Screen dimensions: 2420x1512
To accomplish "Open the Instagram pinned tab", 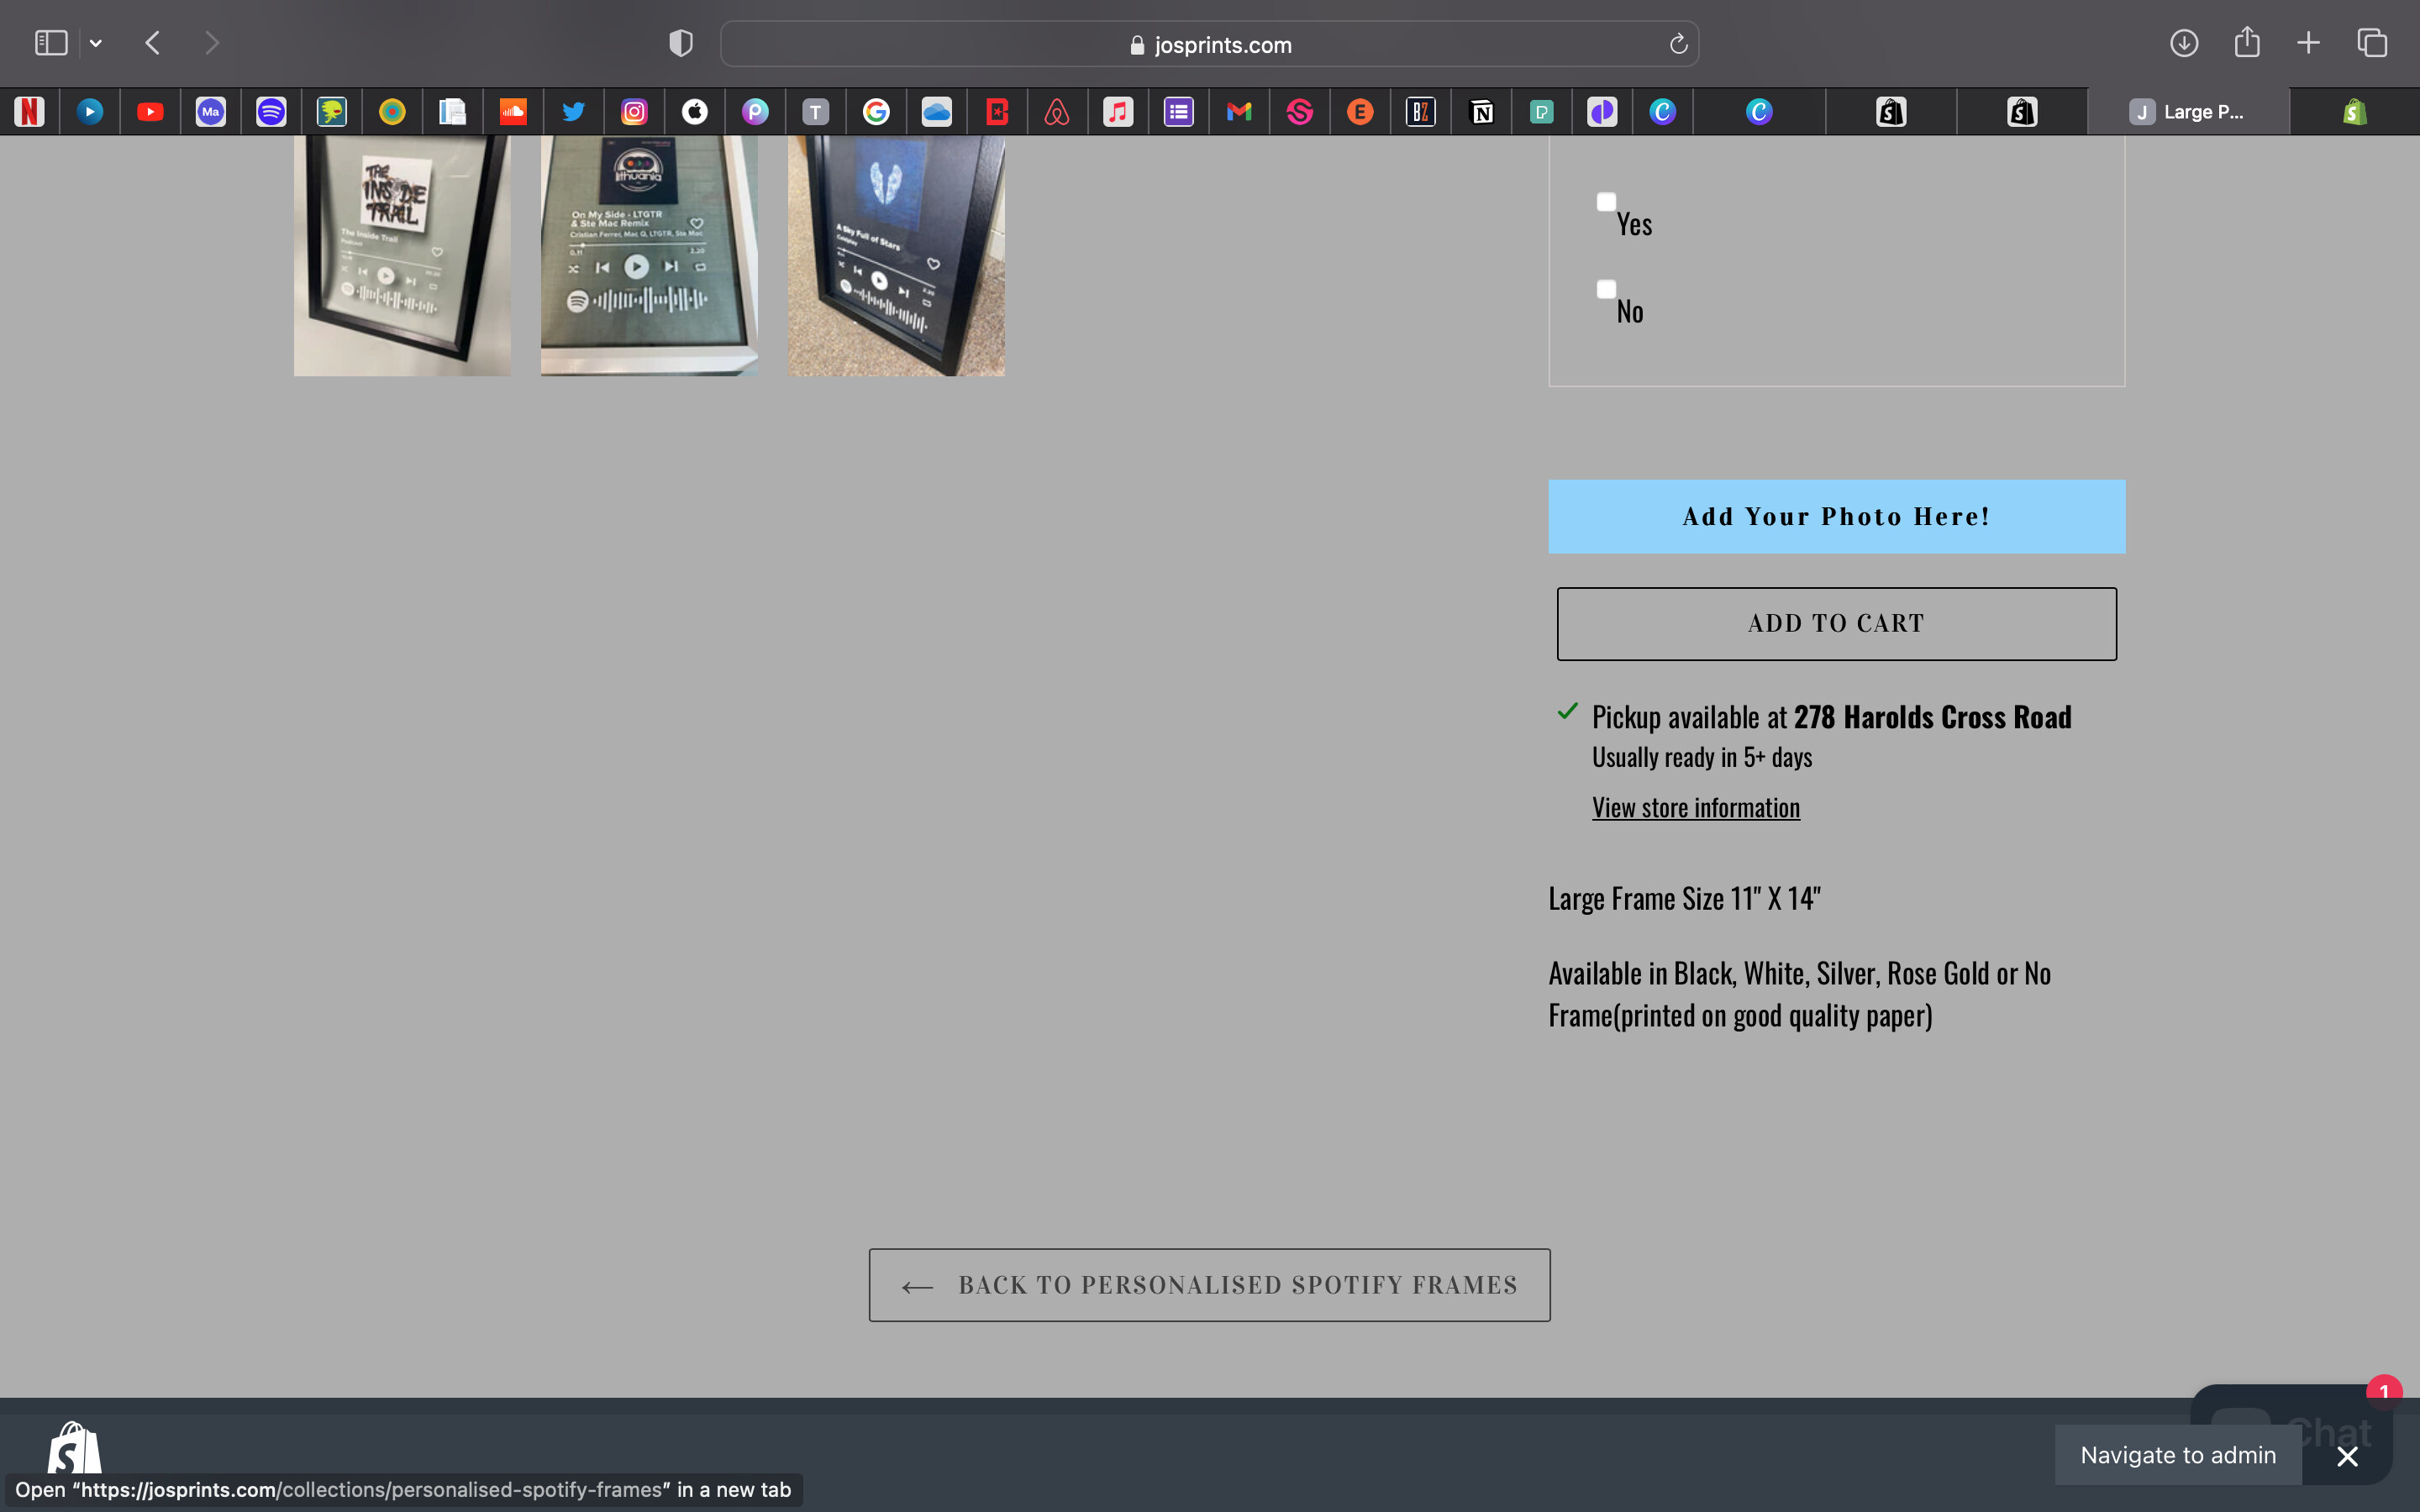I will point(634,112).
